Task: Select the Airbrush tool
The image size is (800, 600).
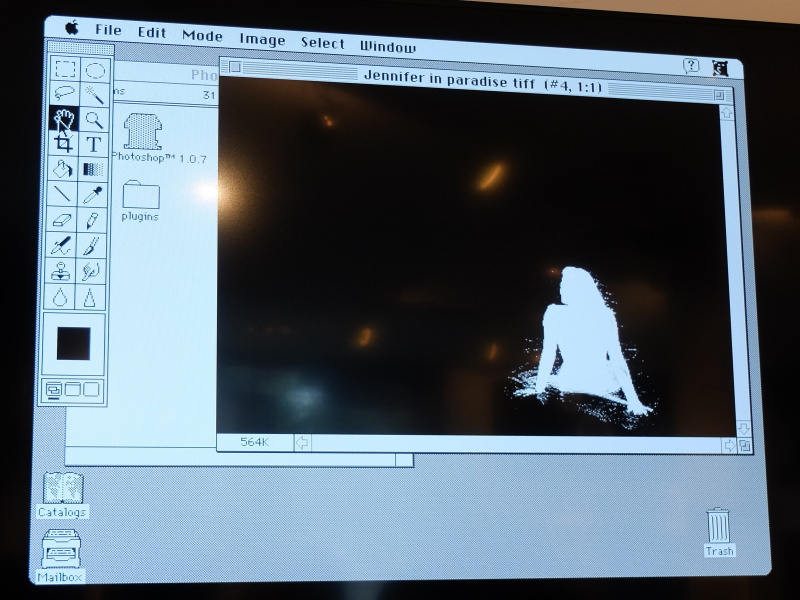Action: pyautogui.click(x=61, y=245)
